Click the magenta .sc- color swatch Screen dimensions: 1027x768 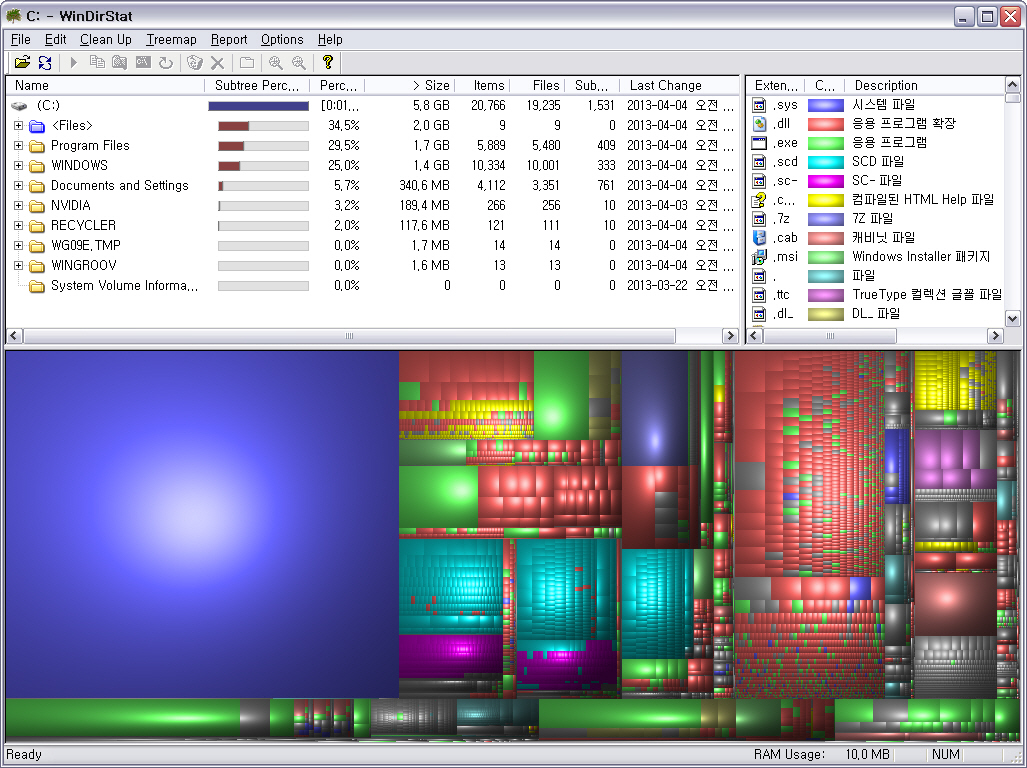(x=825, y=181)
